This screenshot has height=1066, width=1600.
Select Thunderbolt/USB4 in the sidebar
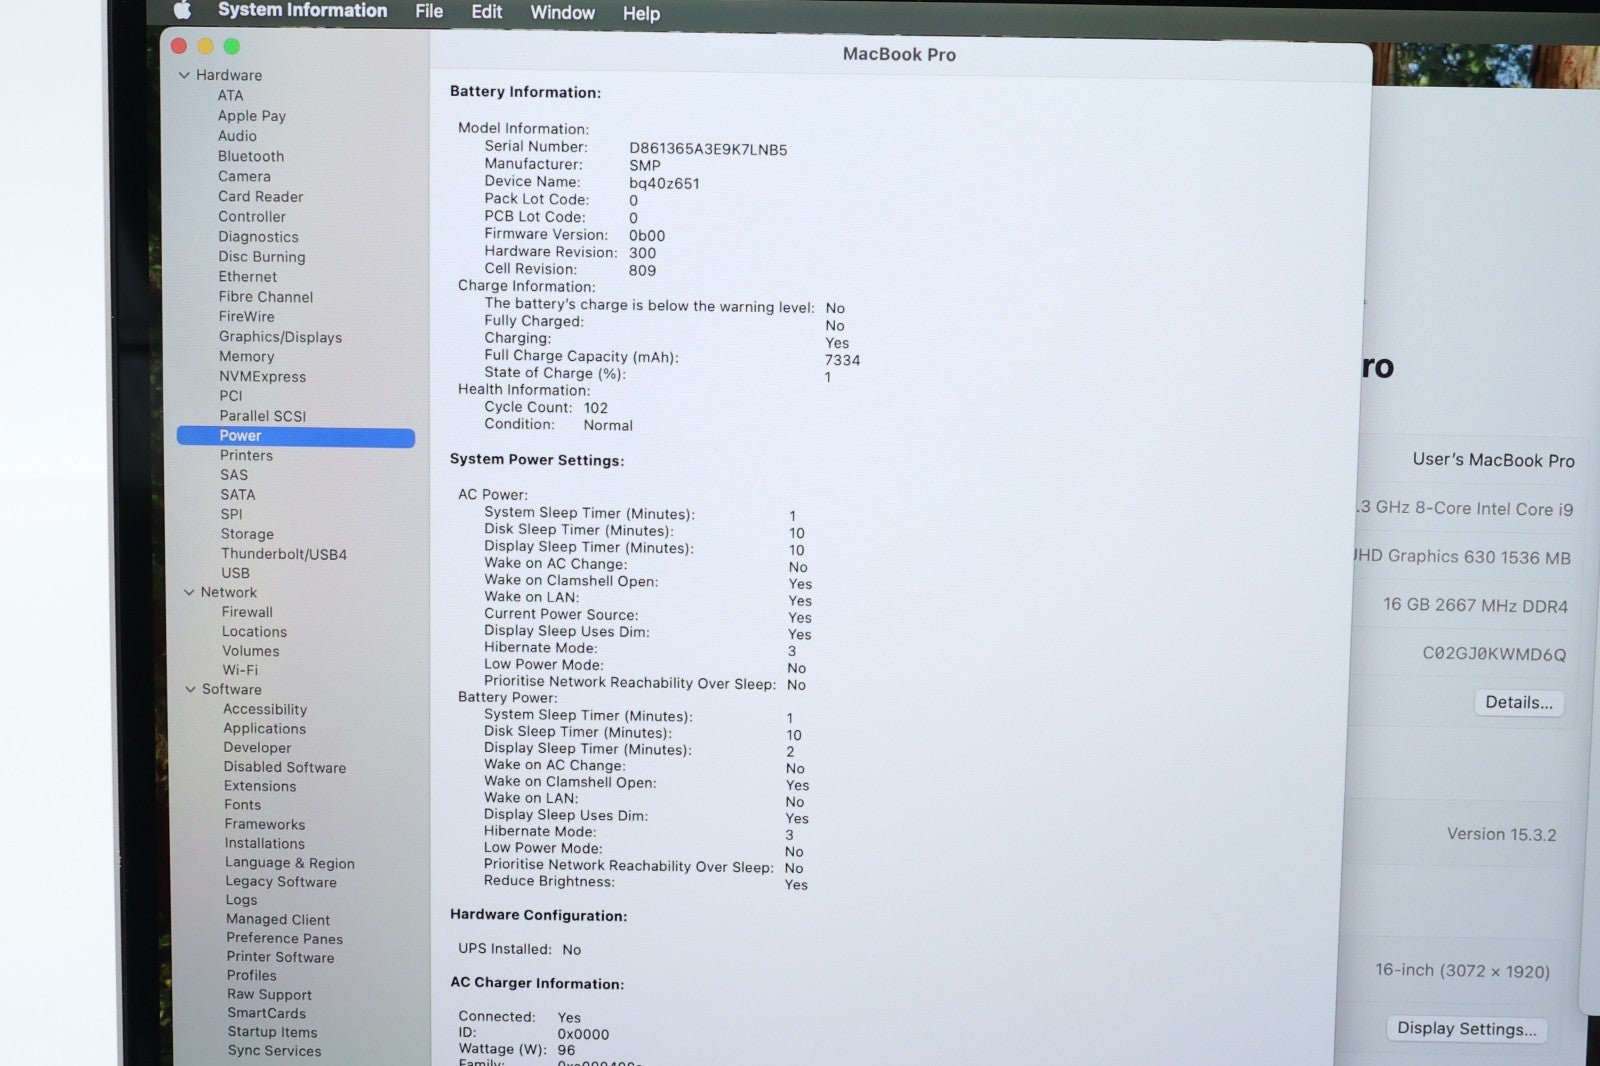pos(284,554)
